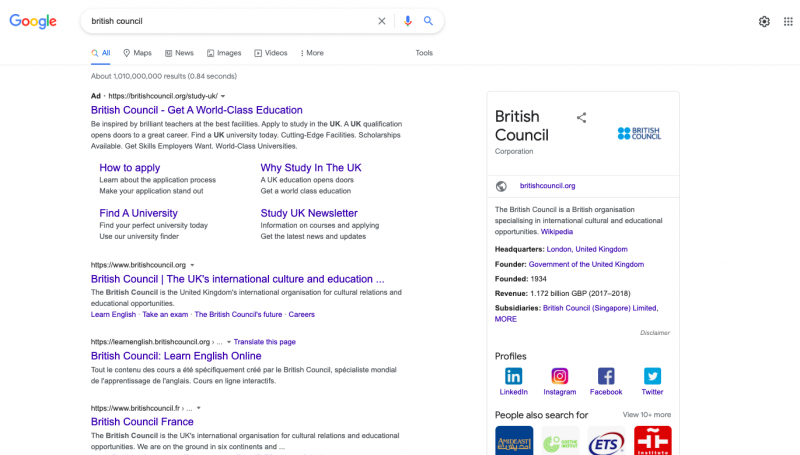800x455 pixels.
Task: Click the British Council logo image
Action: [x=639, y=134]
